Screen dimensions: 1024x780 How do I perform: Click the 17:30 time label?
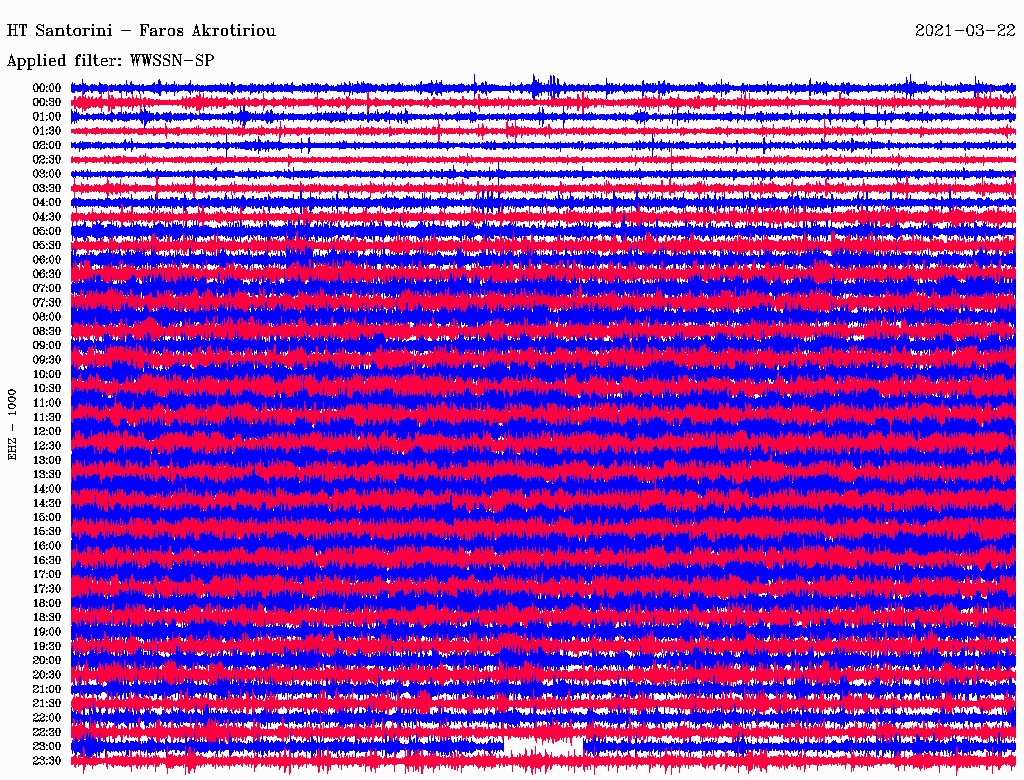47,589
